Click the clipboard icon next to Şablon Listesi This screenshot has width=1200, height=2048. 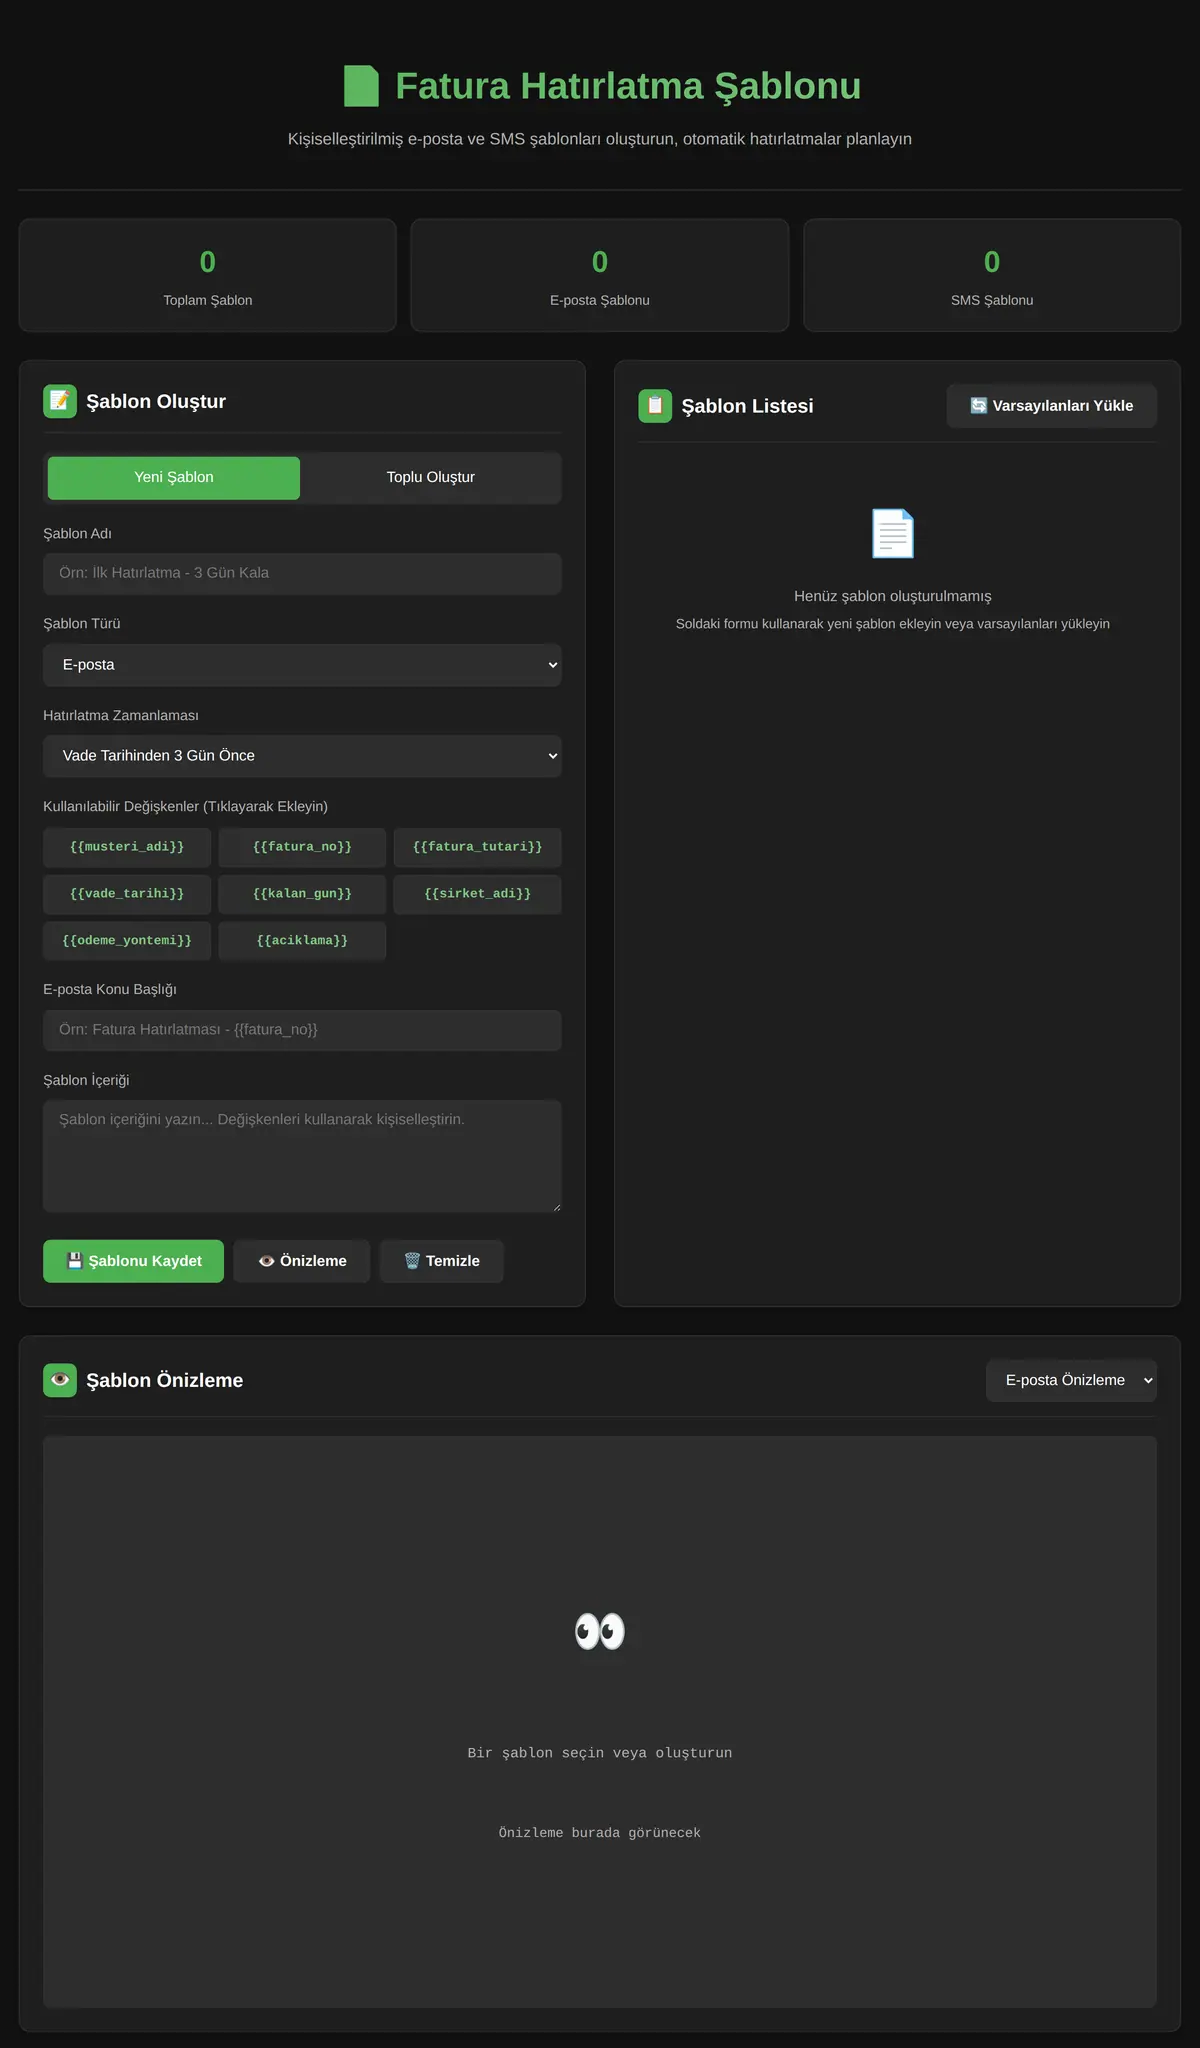655,406
